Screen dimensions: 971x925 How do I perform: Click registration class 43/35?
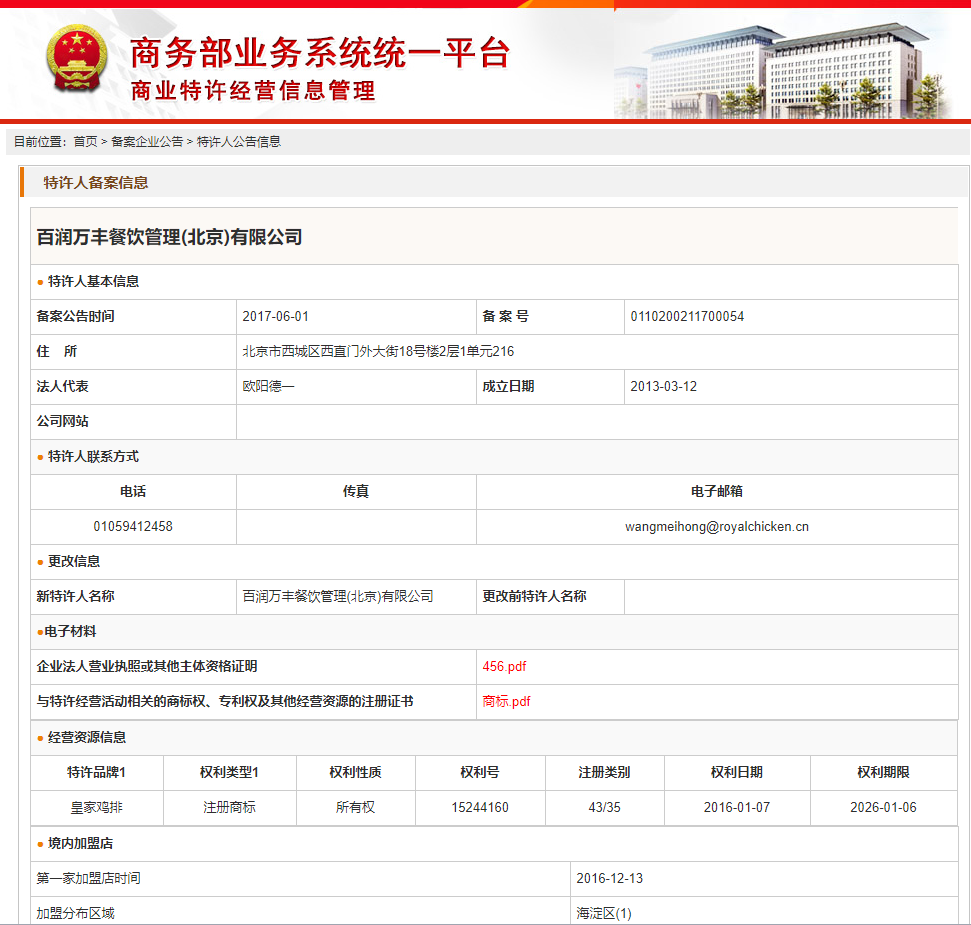coord(604,807)
